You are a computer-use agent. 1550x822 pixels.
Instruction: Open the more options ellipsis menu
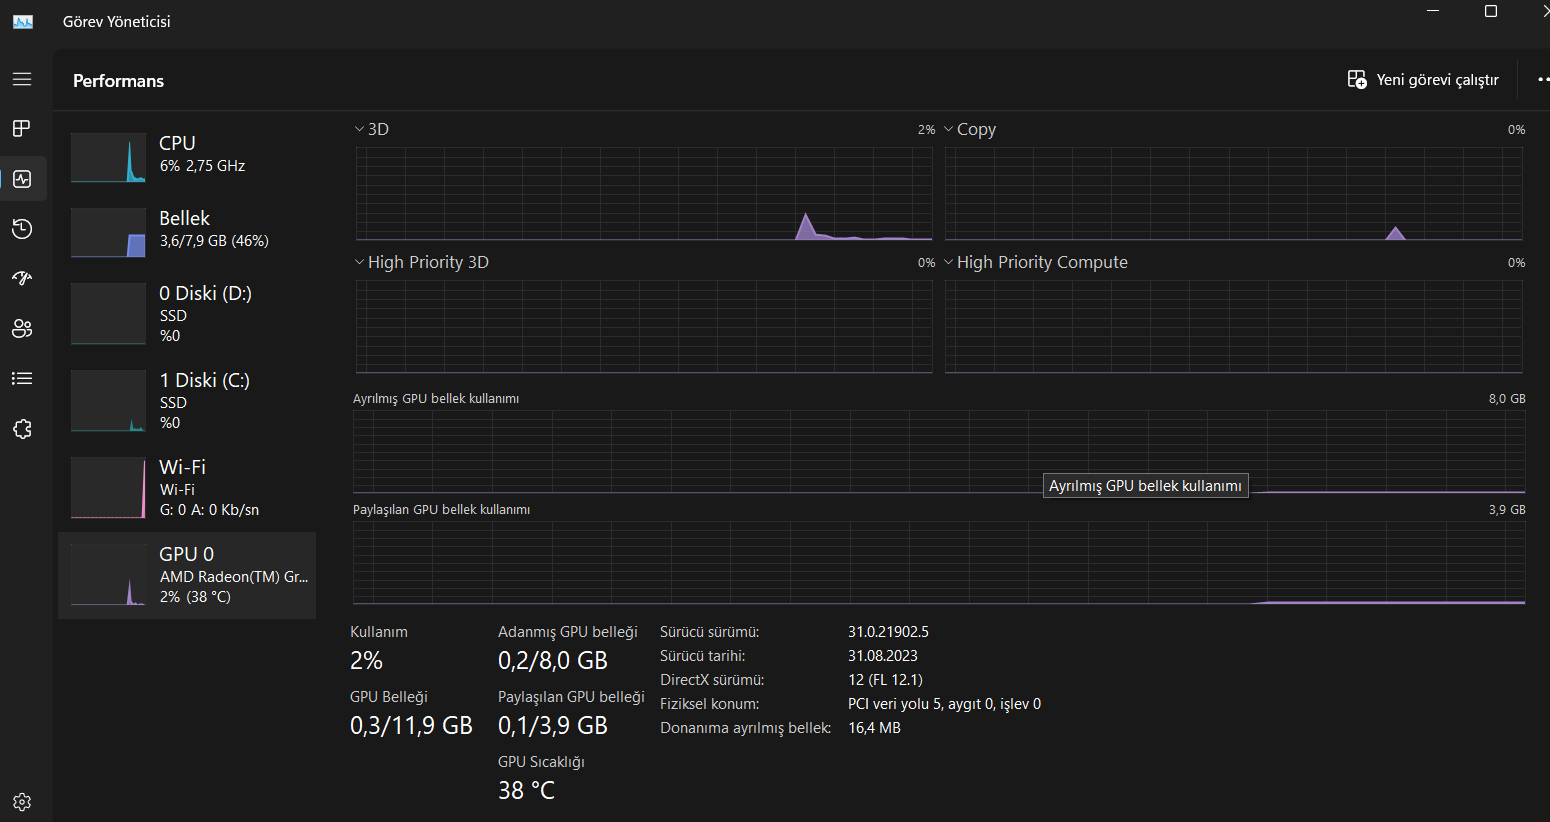point(1543,79)
